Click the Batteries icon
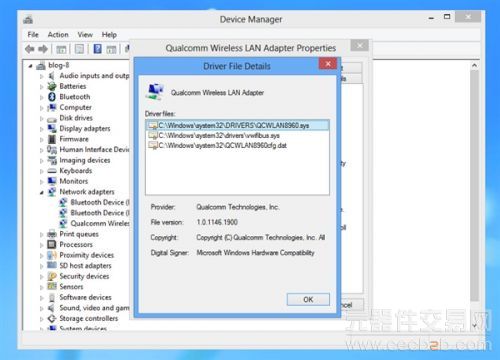The height and width of the screenshot is (360, 500). click(x=52, y=86)
